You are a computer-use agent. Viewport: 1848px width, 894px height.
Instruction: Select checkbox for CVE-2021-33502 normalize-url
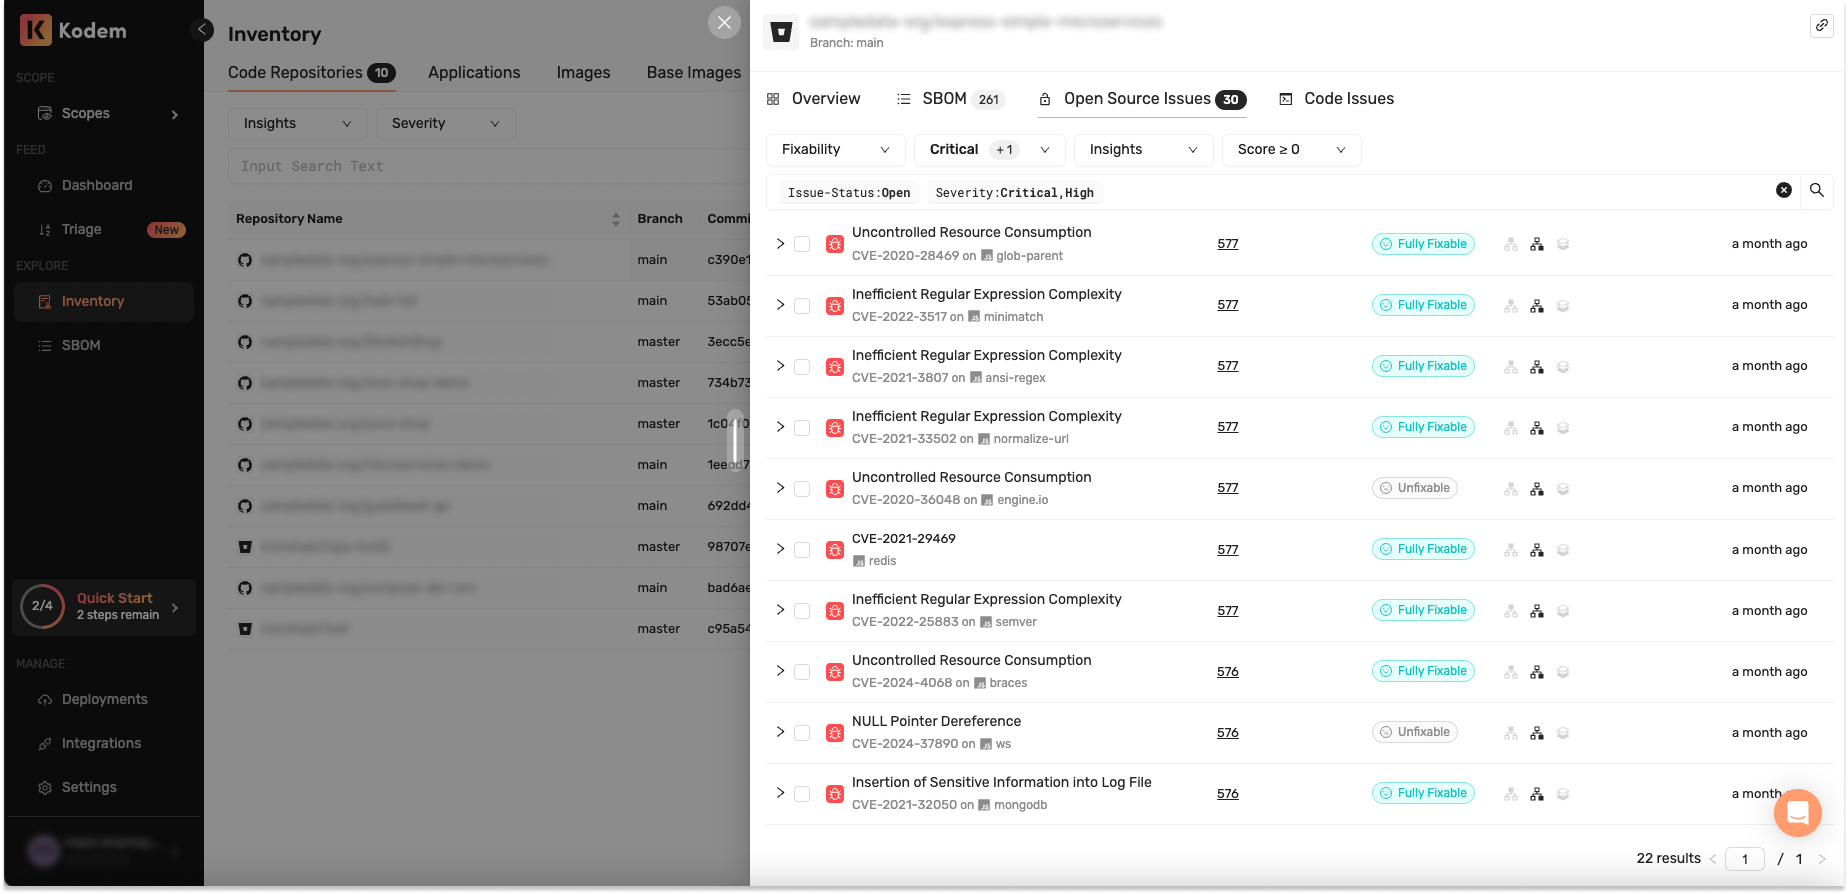pyautogui.click(x=802, y=427)
